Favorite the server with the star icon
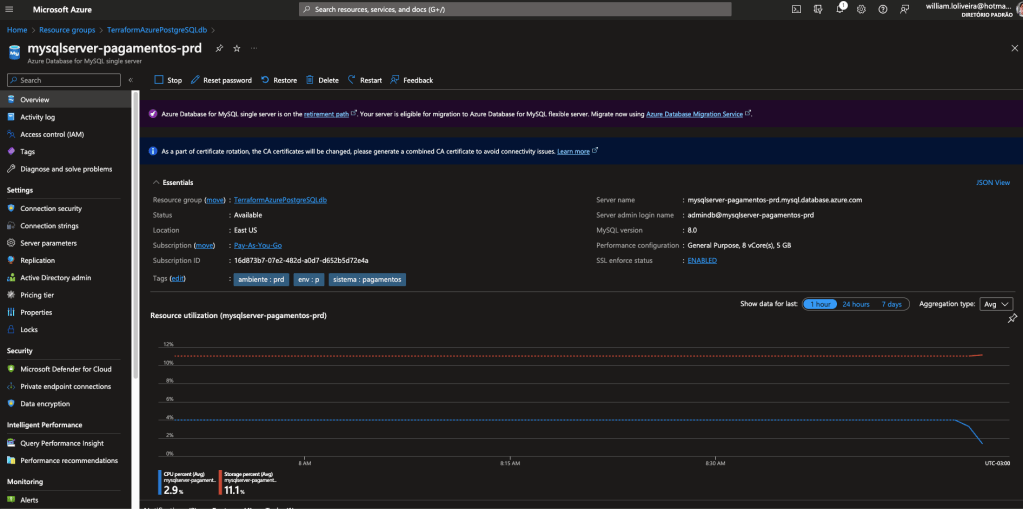This screenshot has width=1023, height=509. point(237,48)
